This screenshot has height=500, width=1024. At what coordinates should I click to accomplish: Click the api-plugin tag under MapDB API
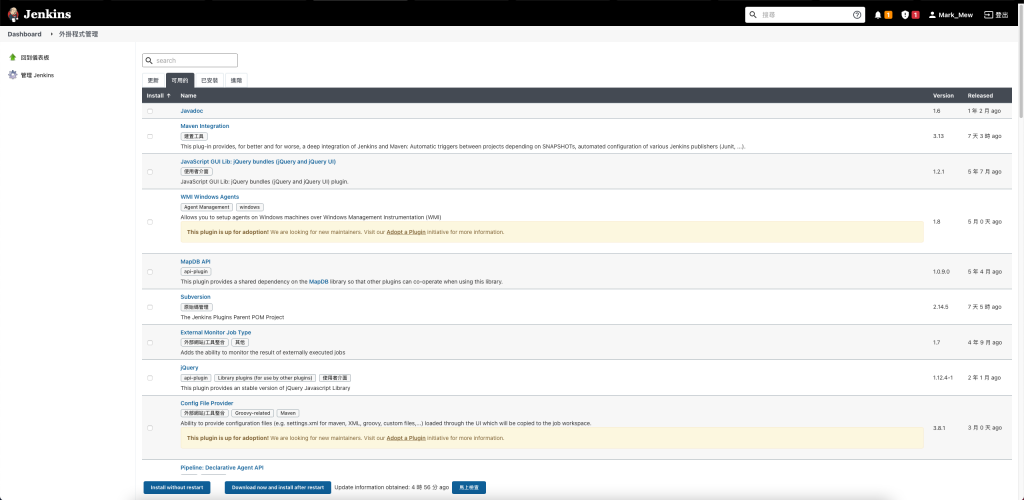click(196, 272)
